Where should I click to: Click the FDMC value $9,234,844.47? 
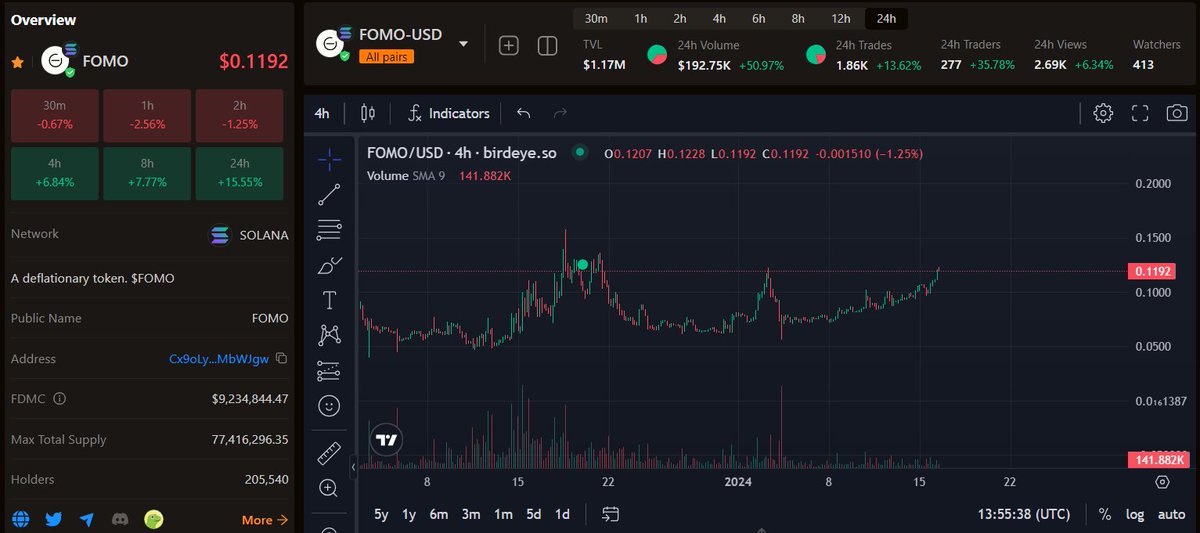(250, 399)
